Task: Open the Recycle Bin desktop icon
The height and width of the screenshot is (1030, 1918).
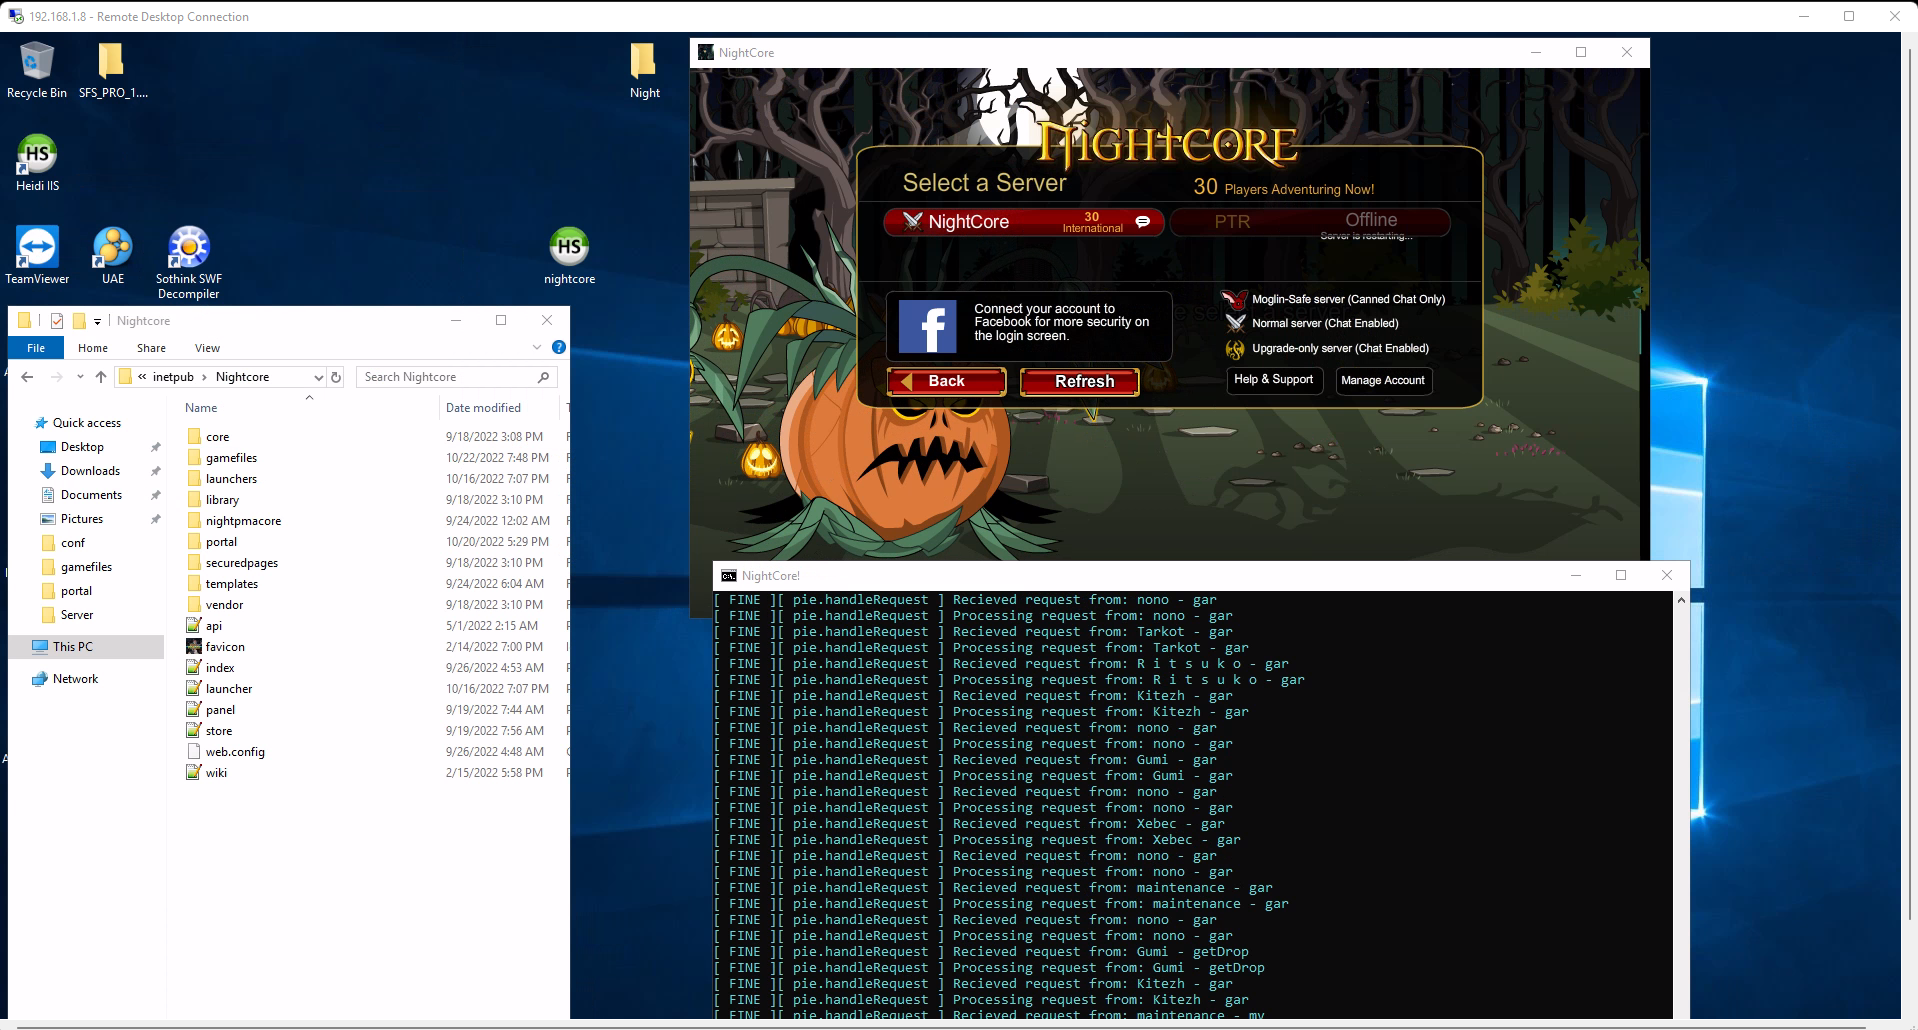Action: tap(37, 70)
